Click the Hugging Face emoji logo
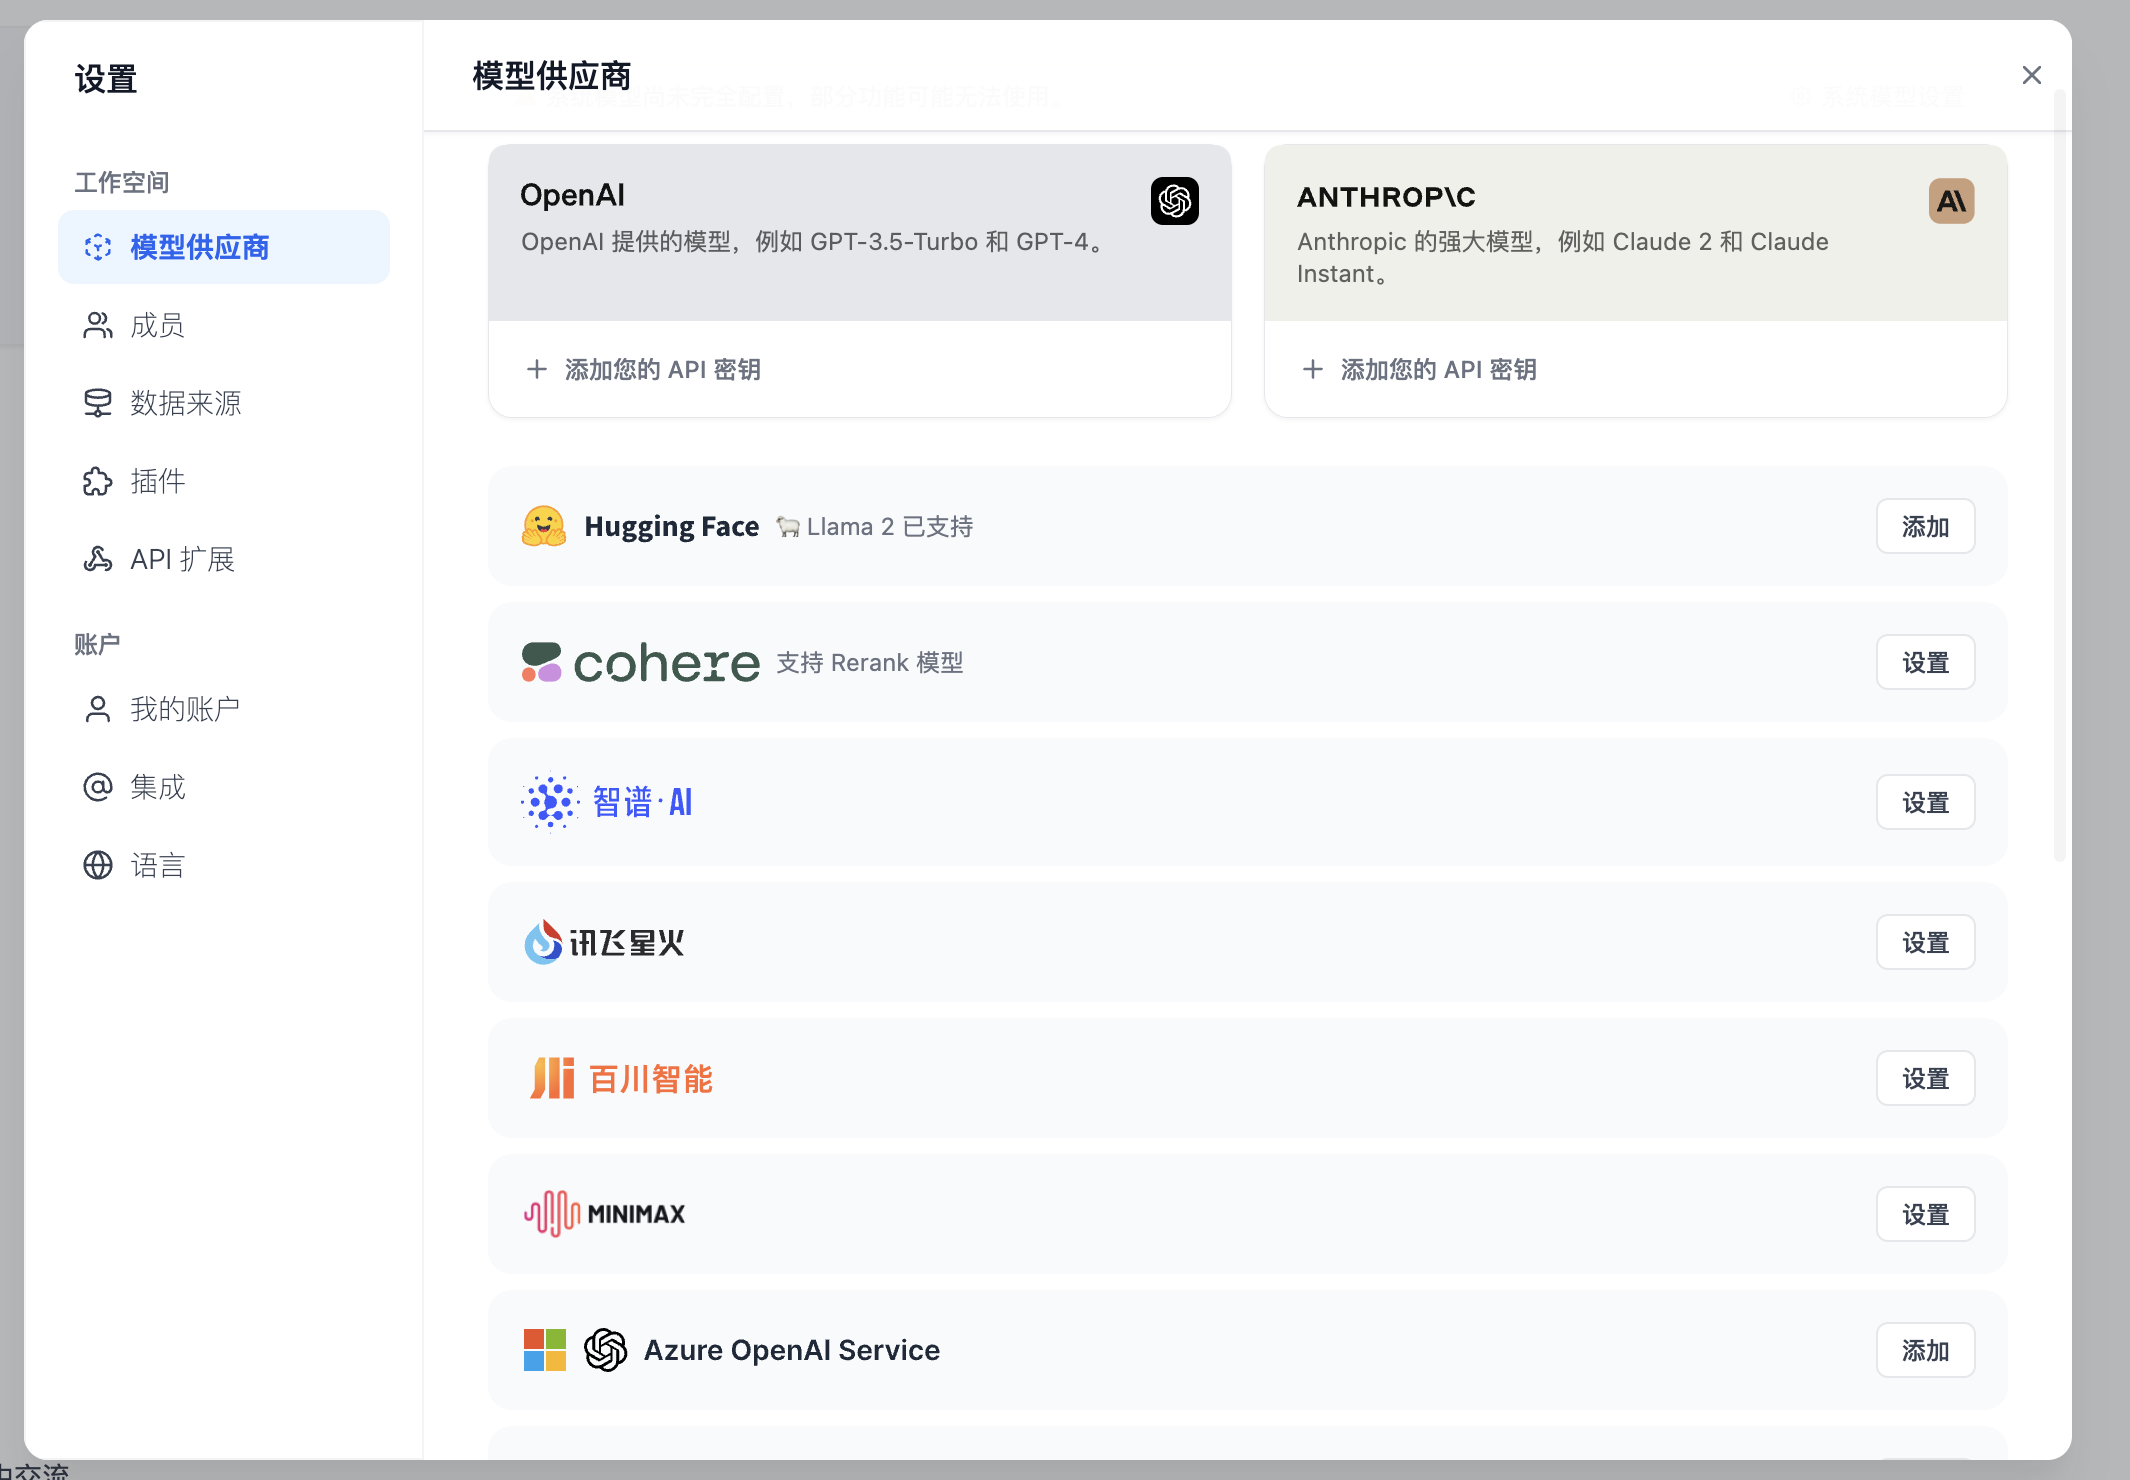This screenshot has height=1480, width=2130. click(544, 526)
